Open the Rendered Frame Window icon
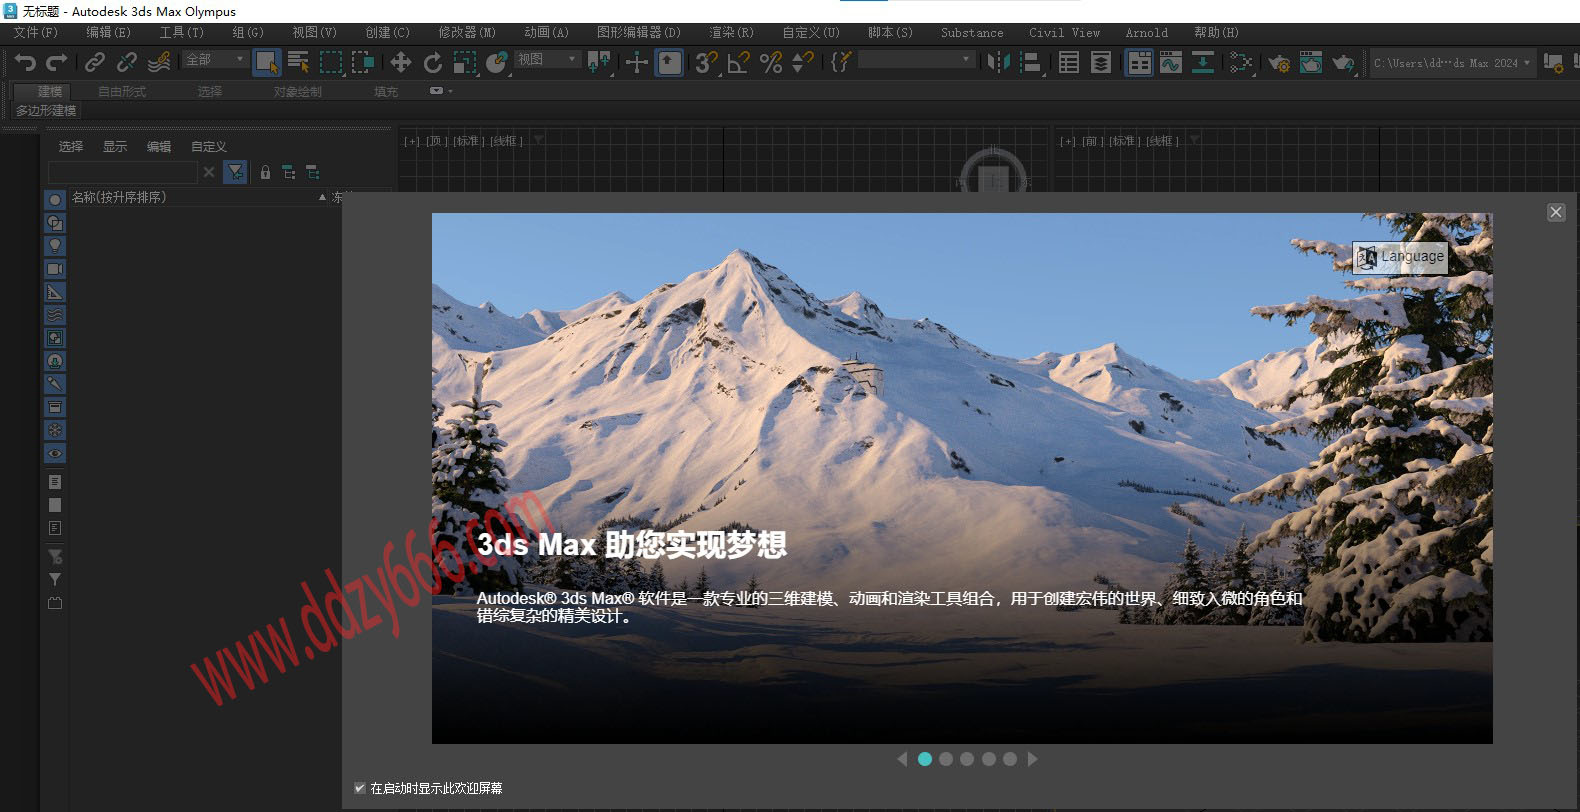Viewport: 1580px width, 812px height. point(1310,62)
